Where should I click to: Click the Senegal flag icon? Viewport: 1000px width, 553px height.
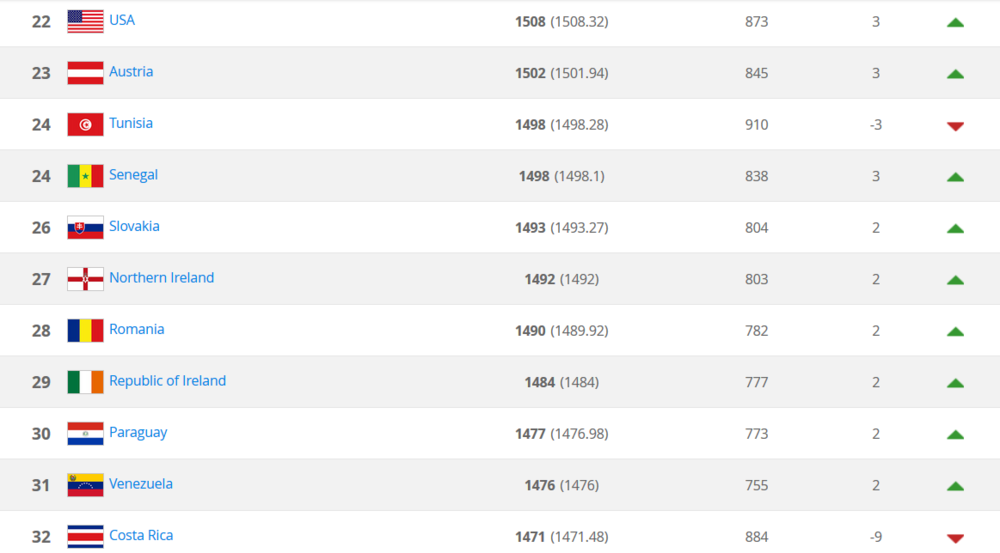coord(85,176)
